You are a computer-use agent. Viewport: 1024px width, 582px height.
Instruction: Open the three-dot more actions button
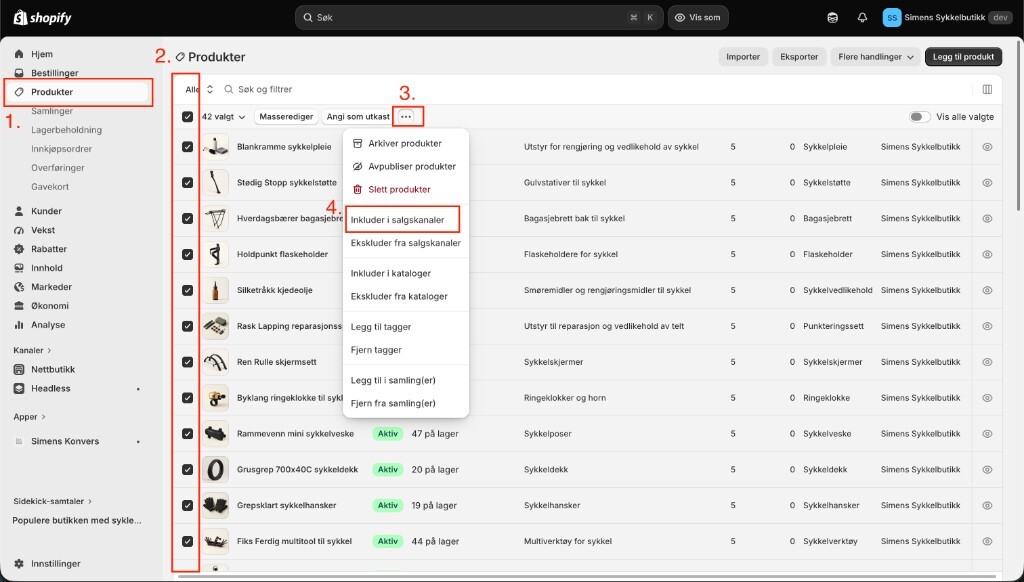pos(406,116)
